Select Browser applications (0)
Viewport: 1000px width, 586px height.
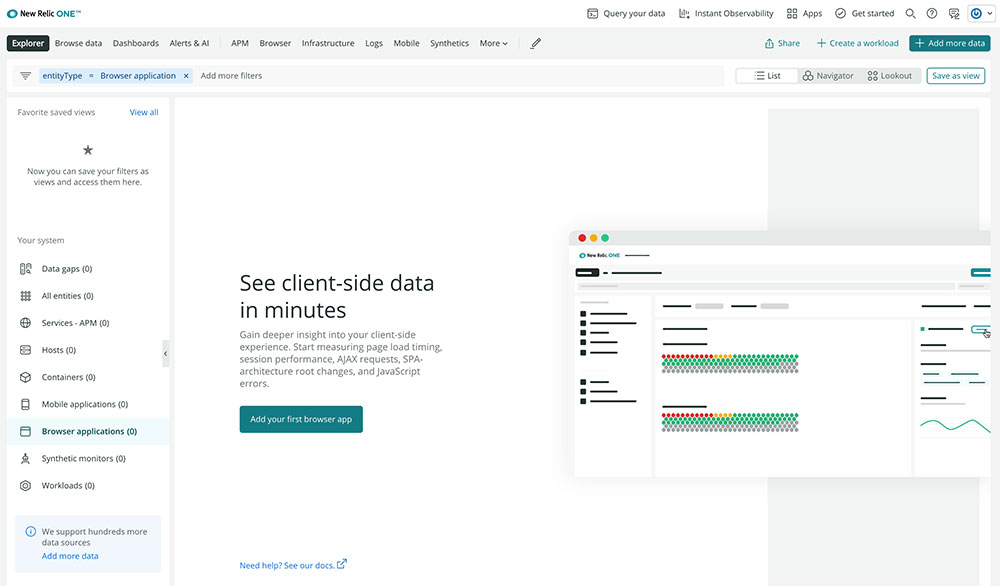(x=88, y=432)
